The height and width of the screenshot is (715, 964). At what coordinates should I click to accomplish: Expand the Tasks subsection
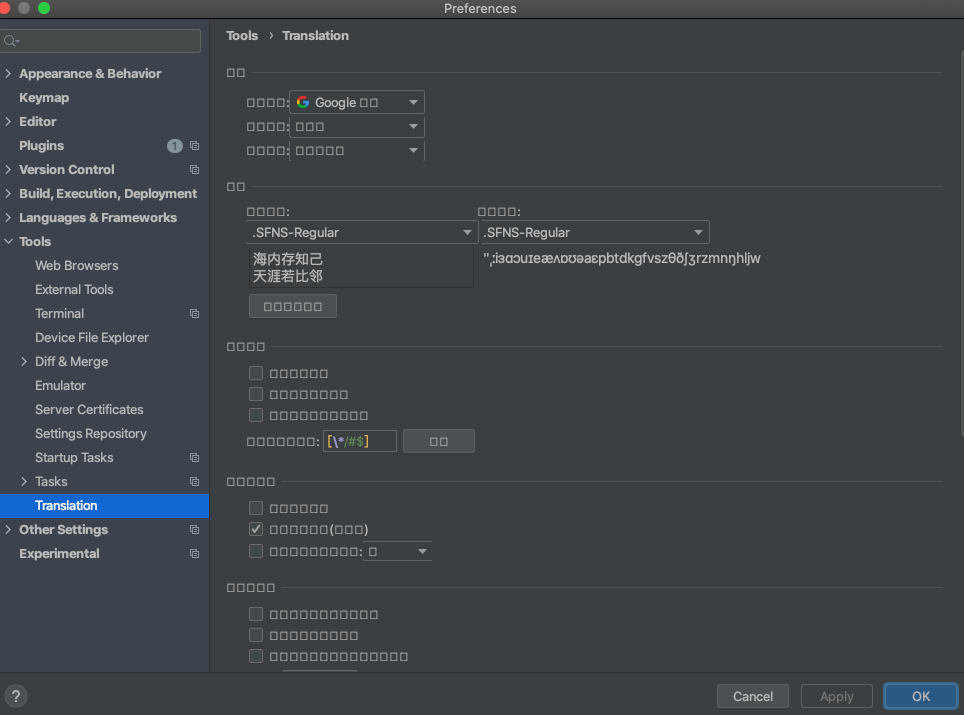pos(24,481)
